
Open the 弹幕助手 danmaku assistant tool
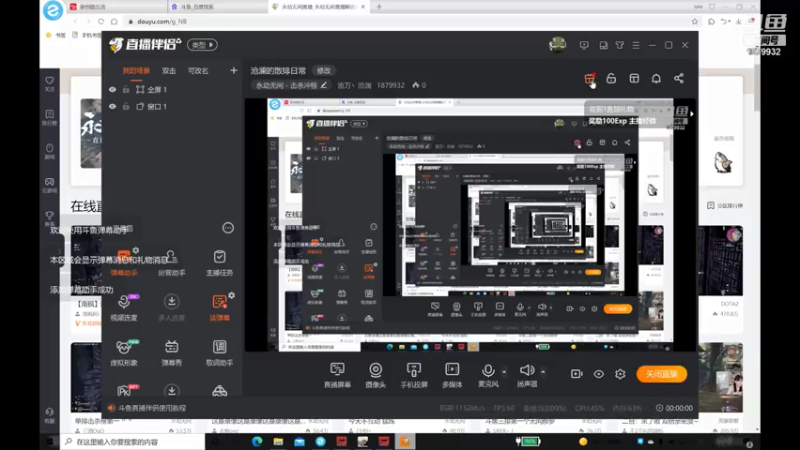click(123, 263)
